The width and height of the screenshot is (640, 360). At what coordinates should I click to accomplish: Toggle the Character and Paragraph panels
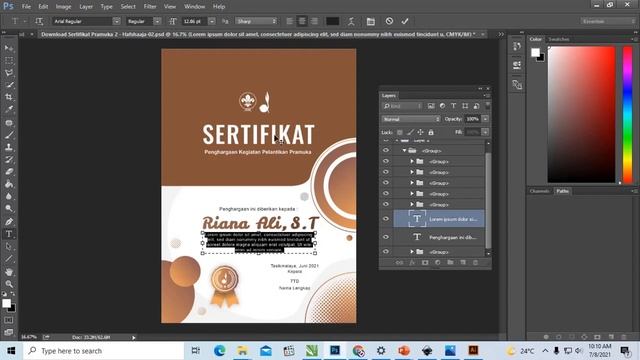[371, 21]
